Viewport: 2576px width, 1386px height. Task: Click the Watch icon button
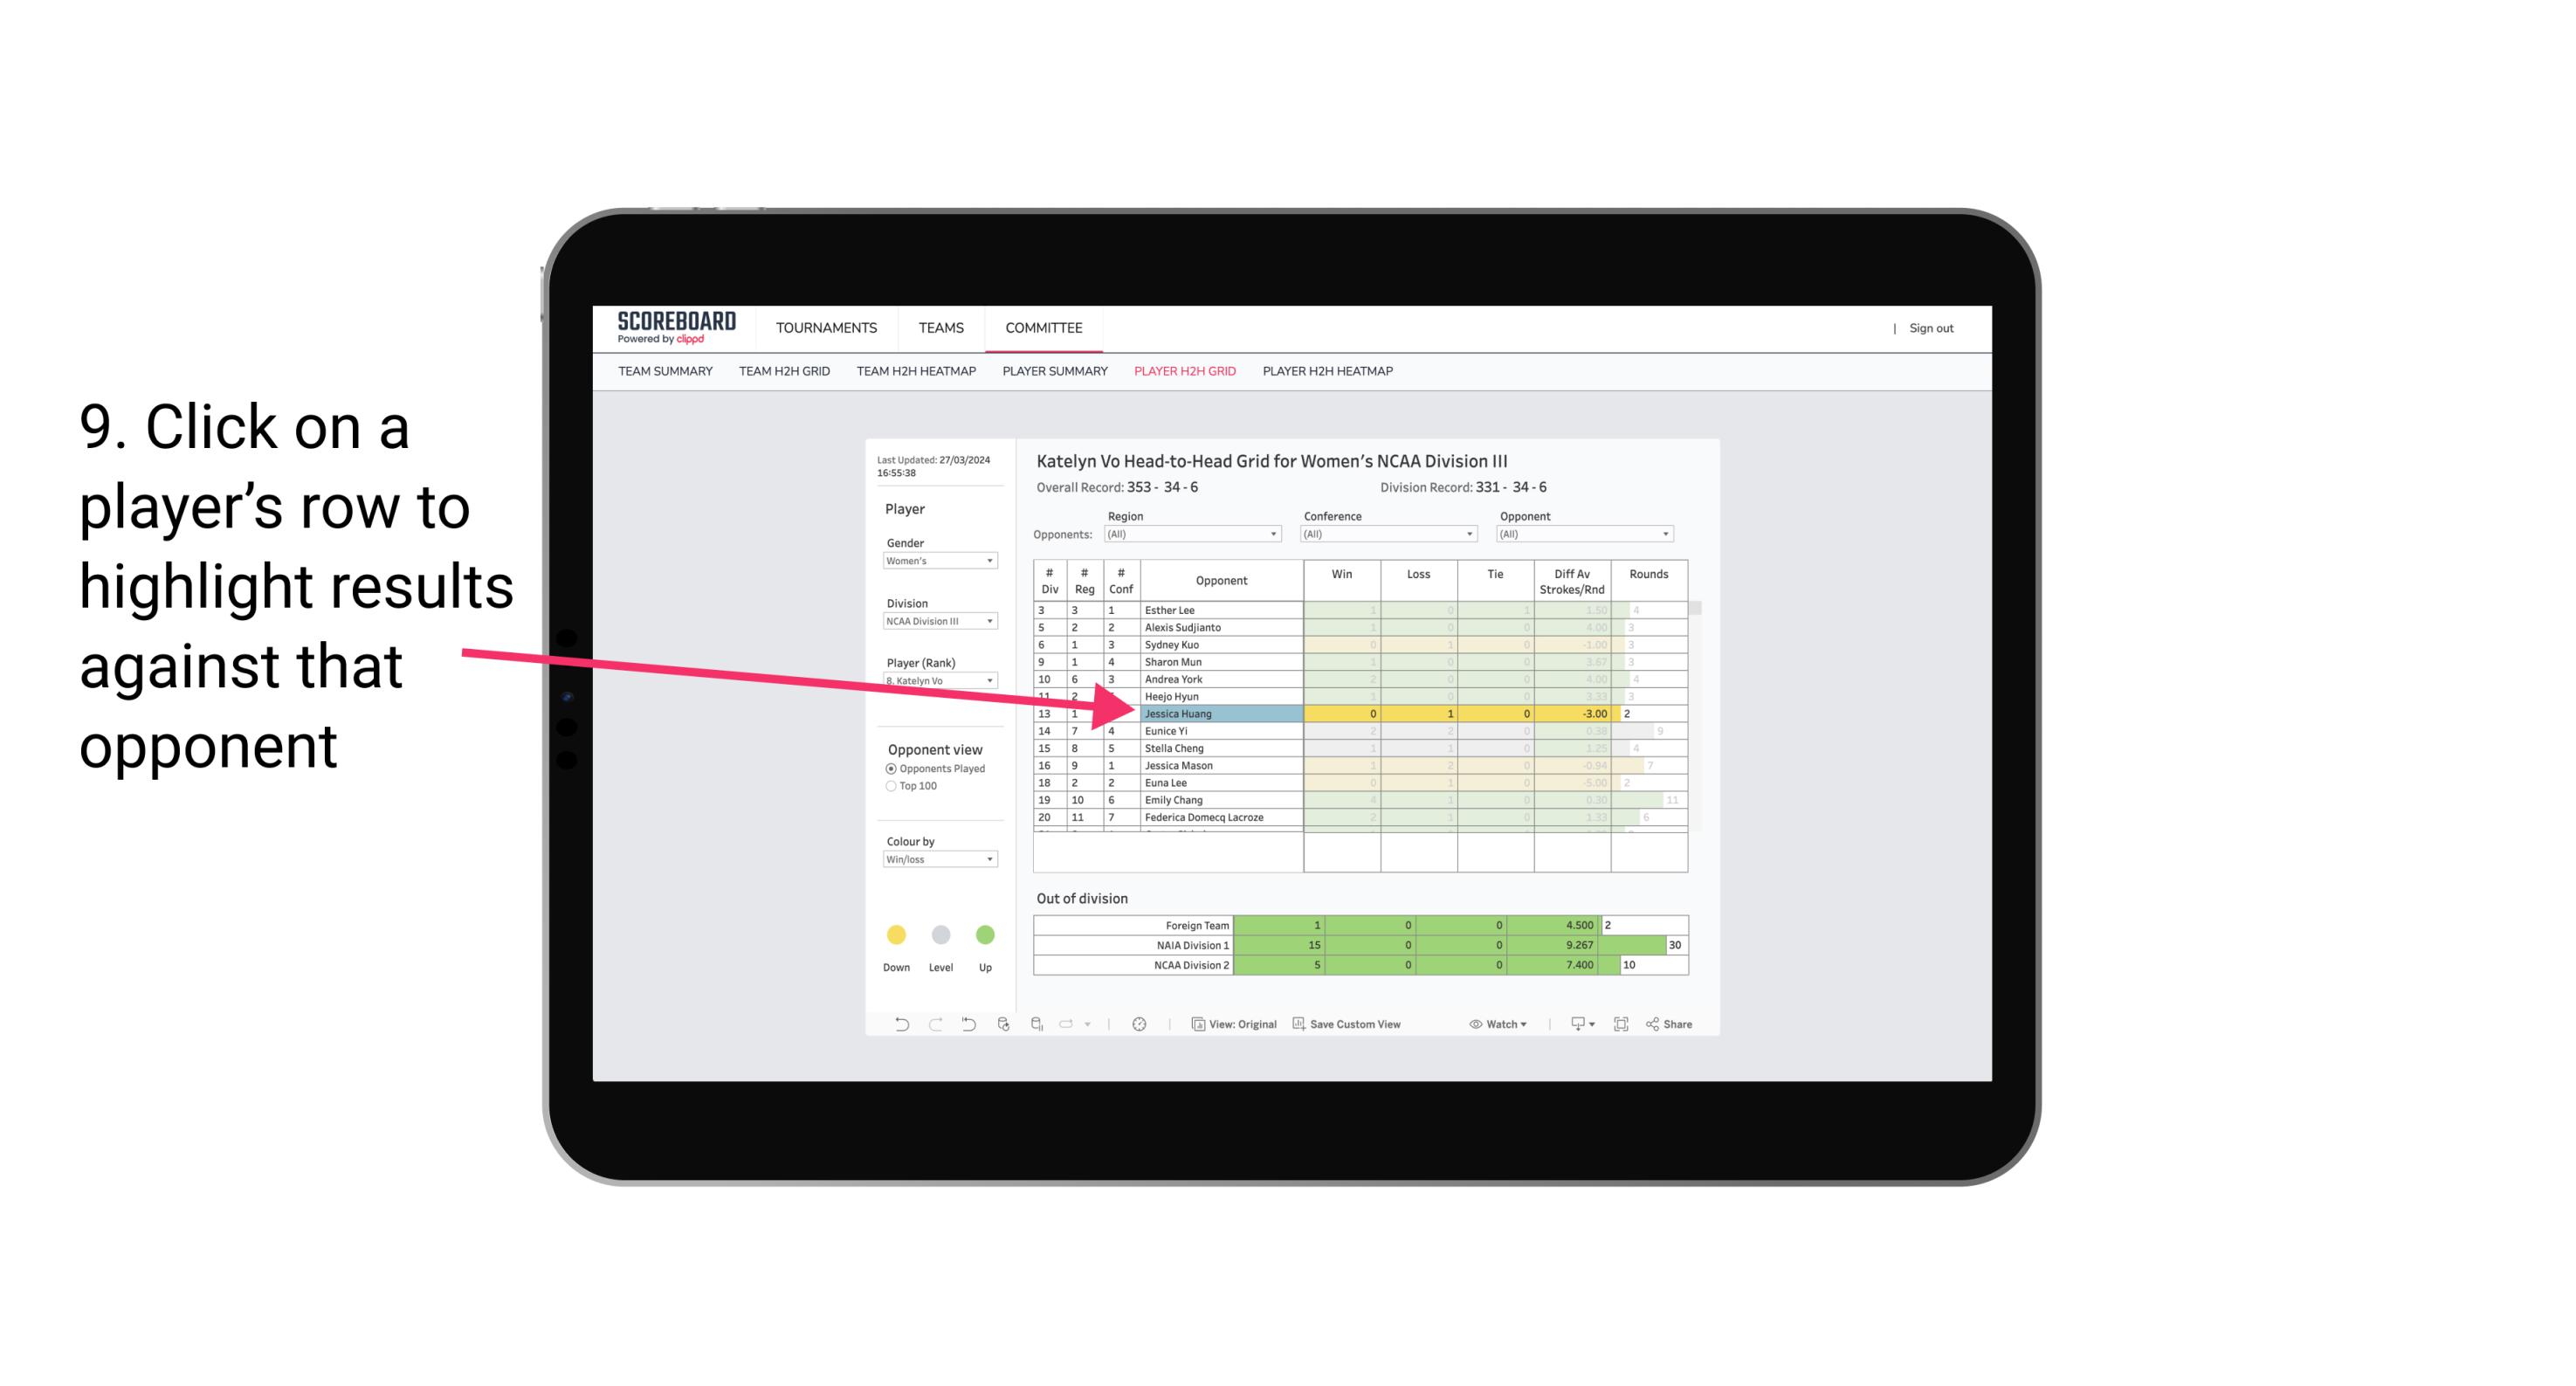coord(1484,1023)
